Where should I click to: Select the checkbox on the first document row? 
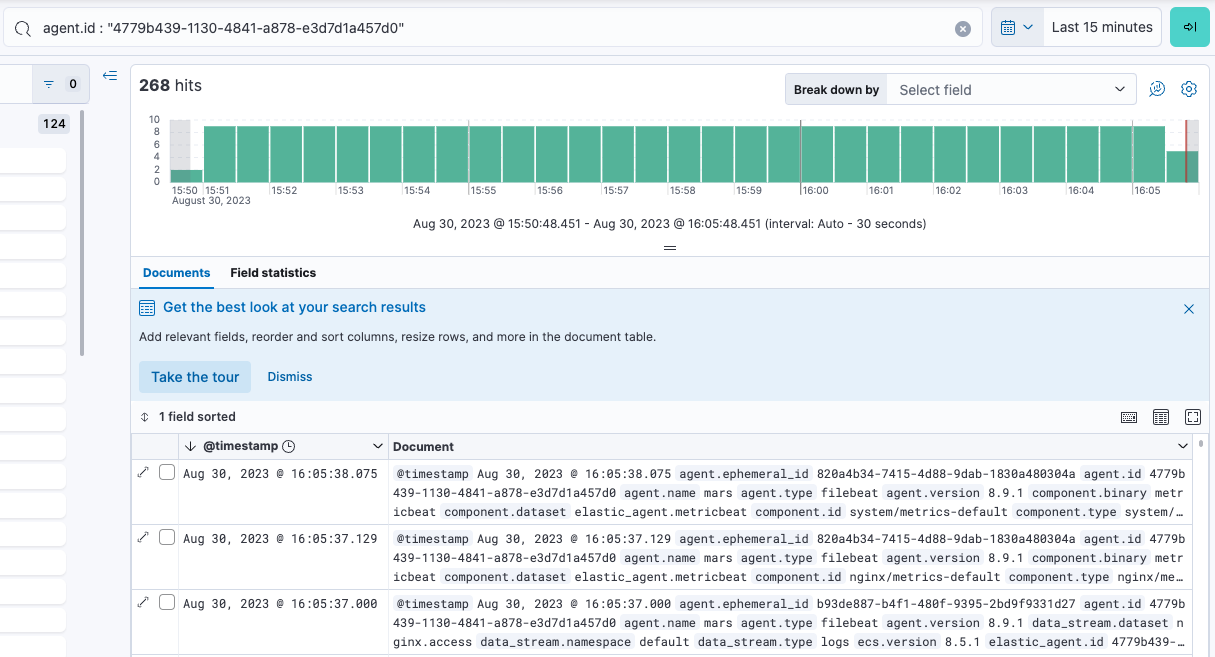167,472
